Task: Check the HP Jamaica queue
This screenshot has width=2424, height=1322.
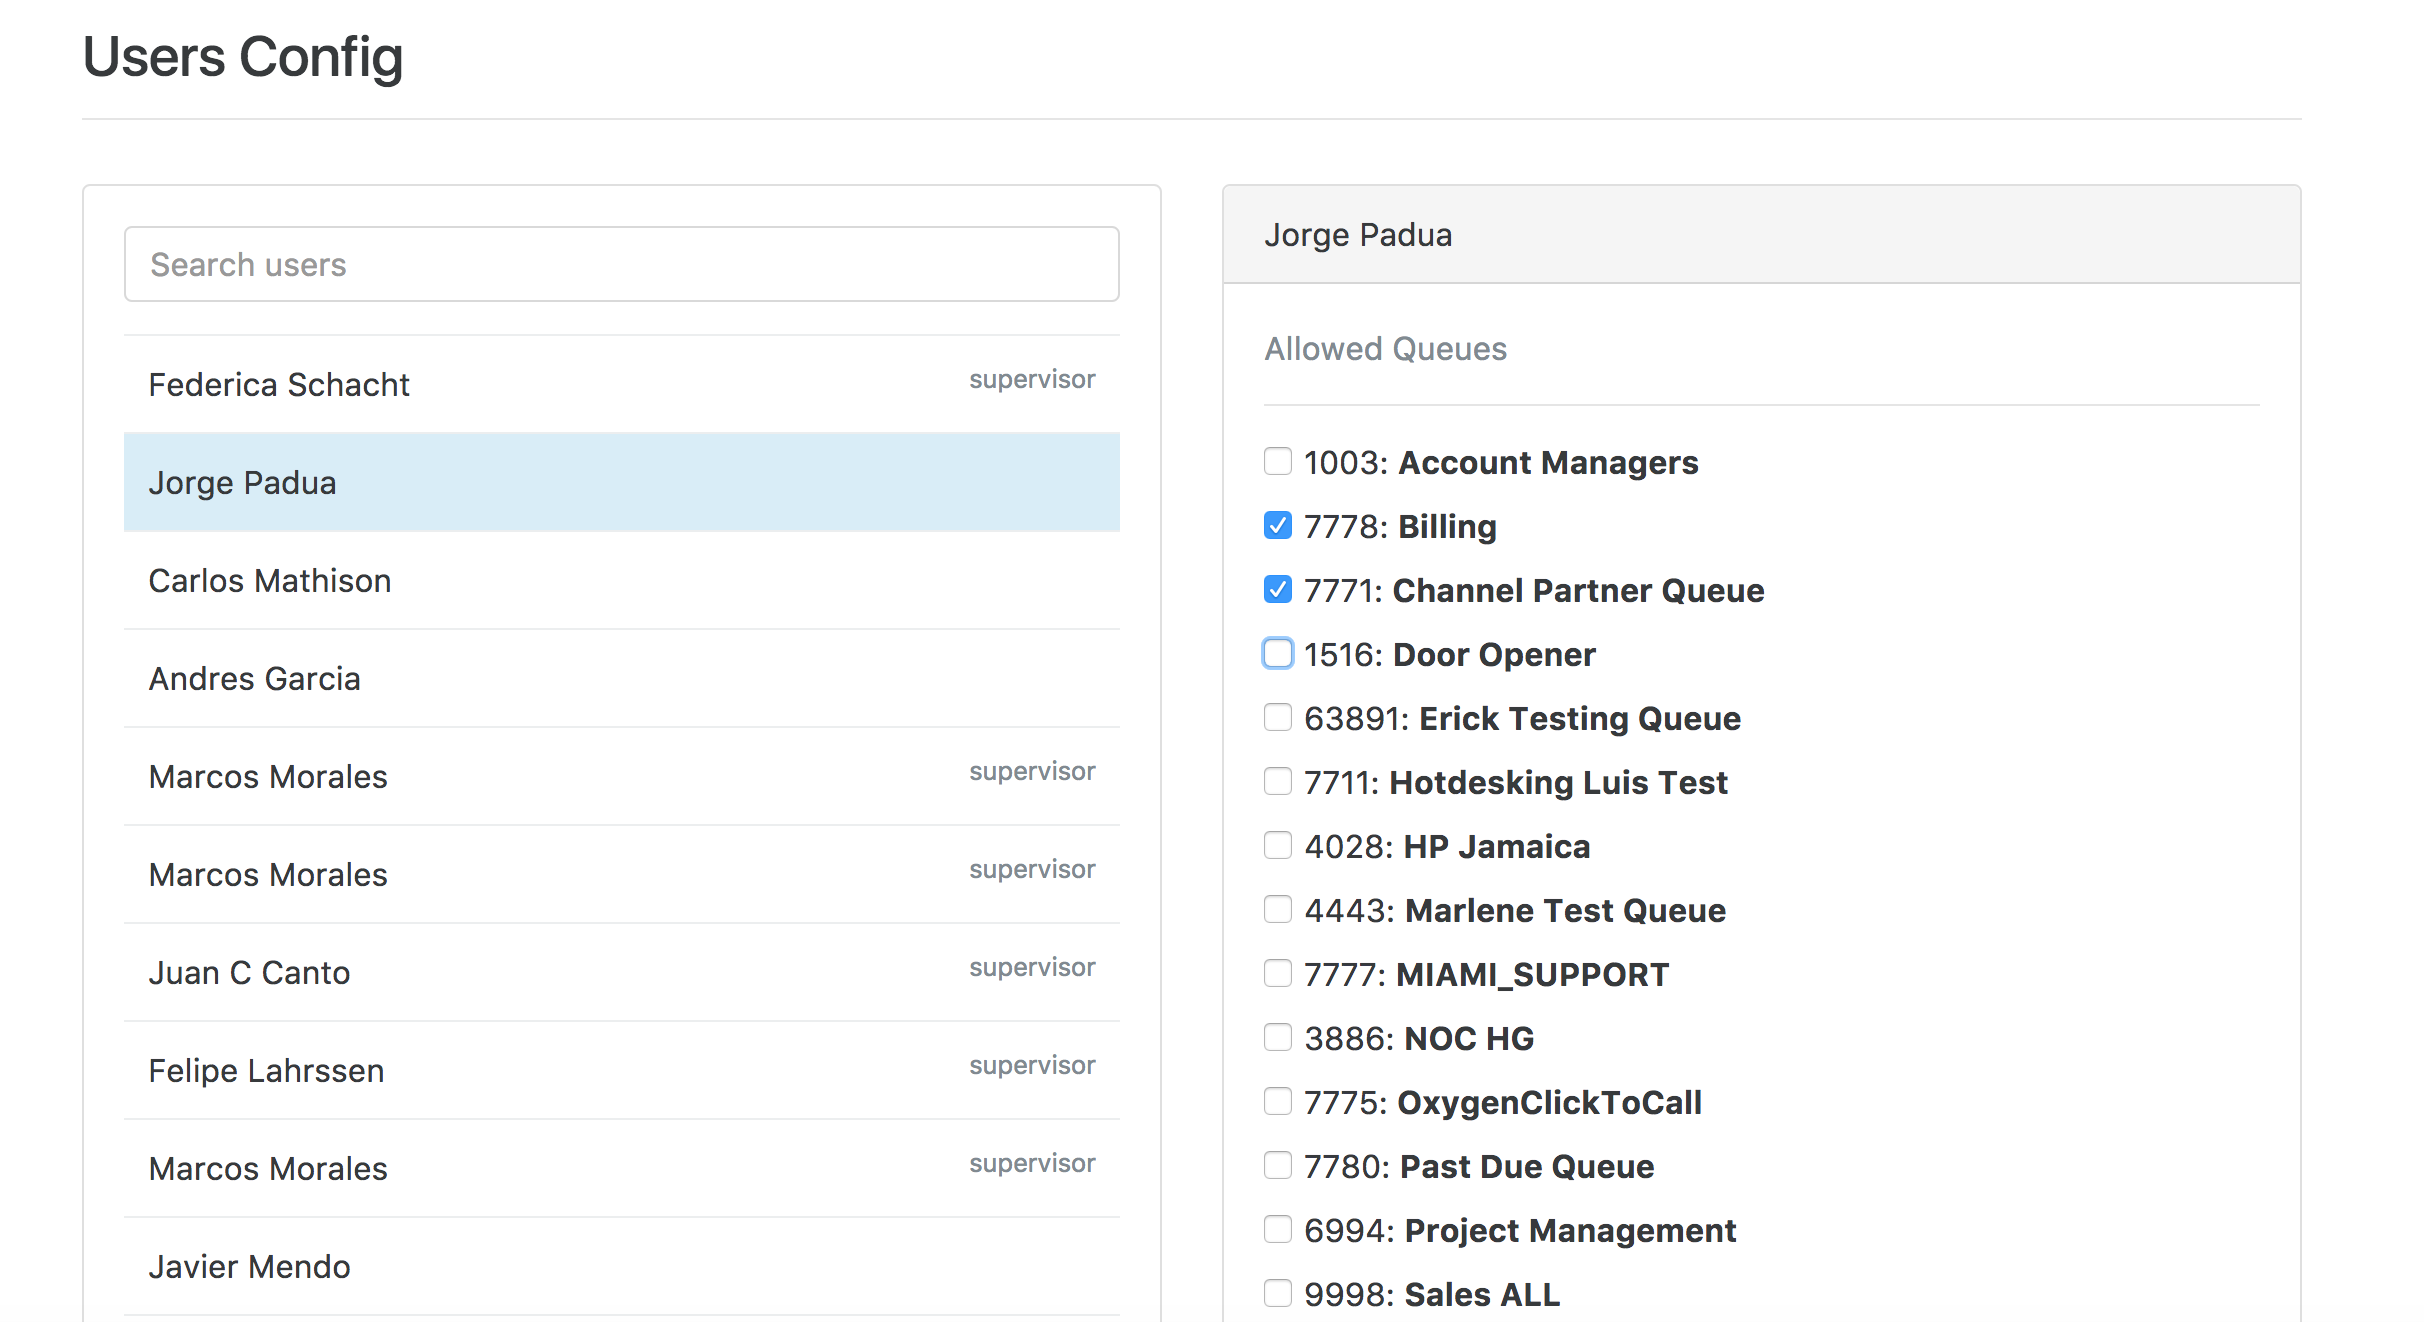Action: 1277,846
